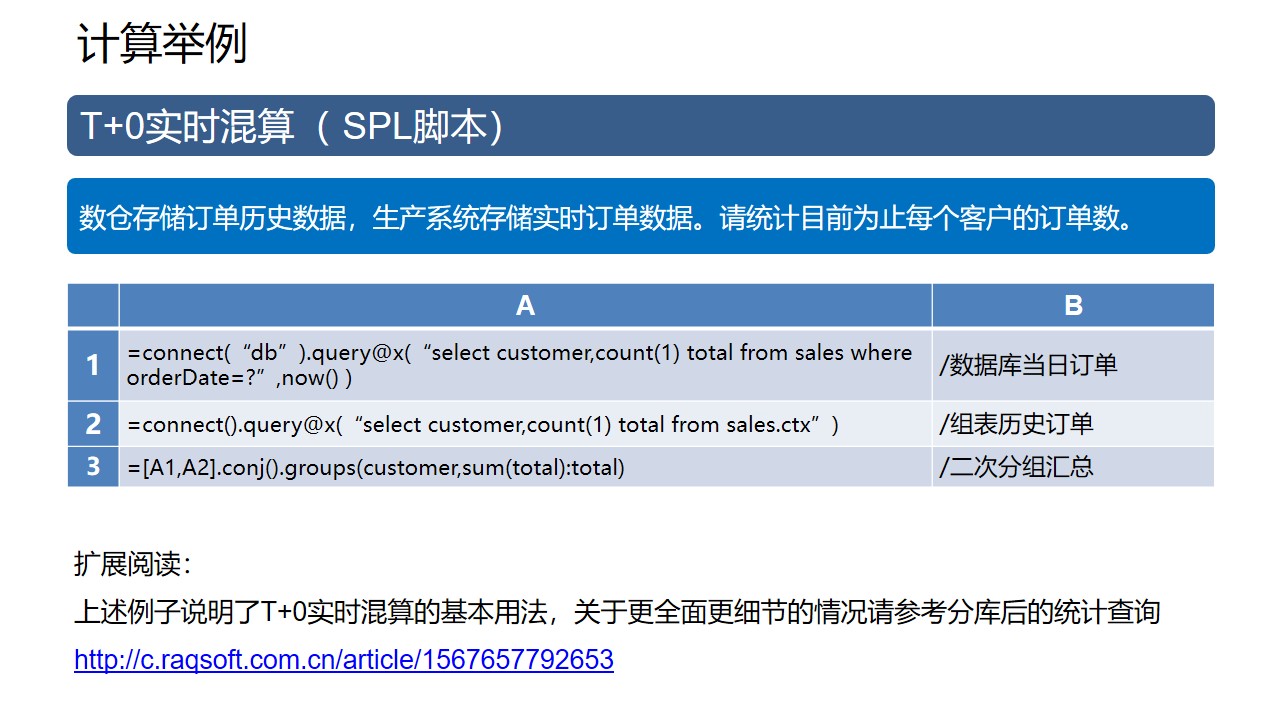This screenshot has width=1280, height=720.
Task: Select column header B in the table
Action: 1073,306
